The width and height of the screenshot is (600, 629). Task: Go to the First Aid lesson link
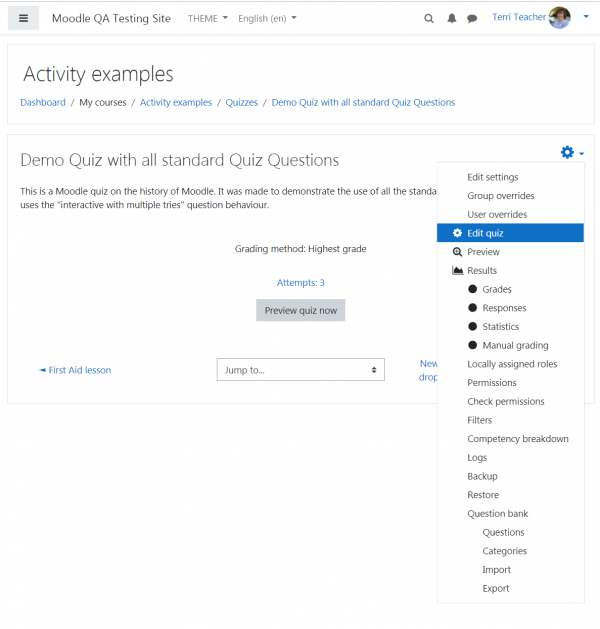75,370
